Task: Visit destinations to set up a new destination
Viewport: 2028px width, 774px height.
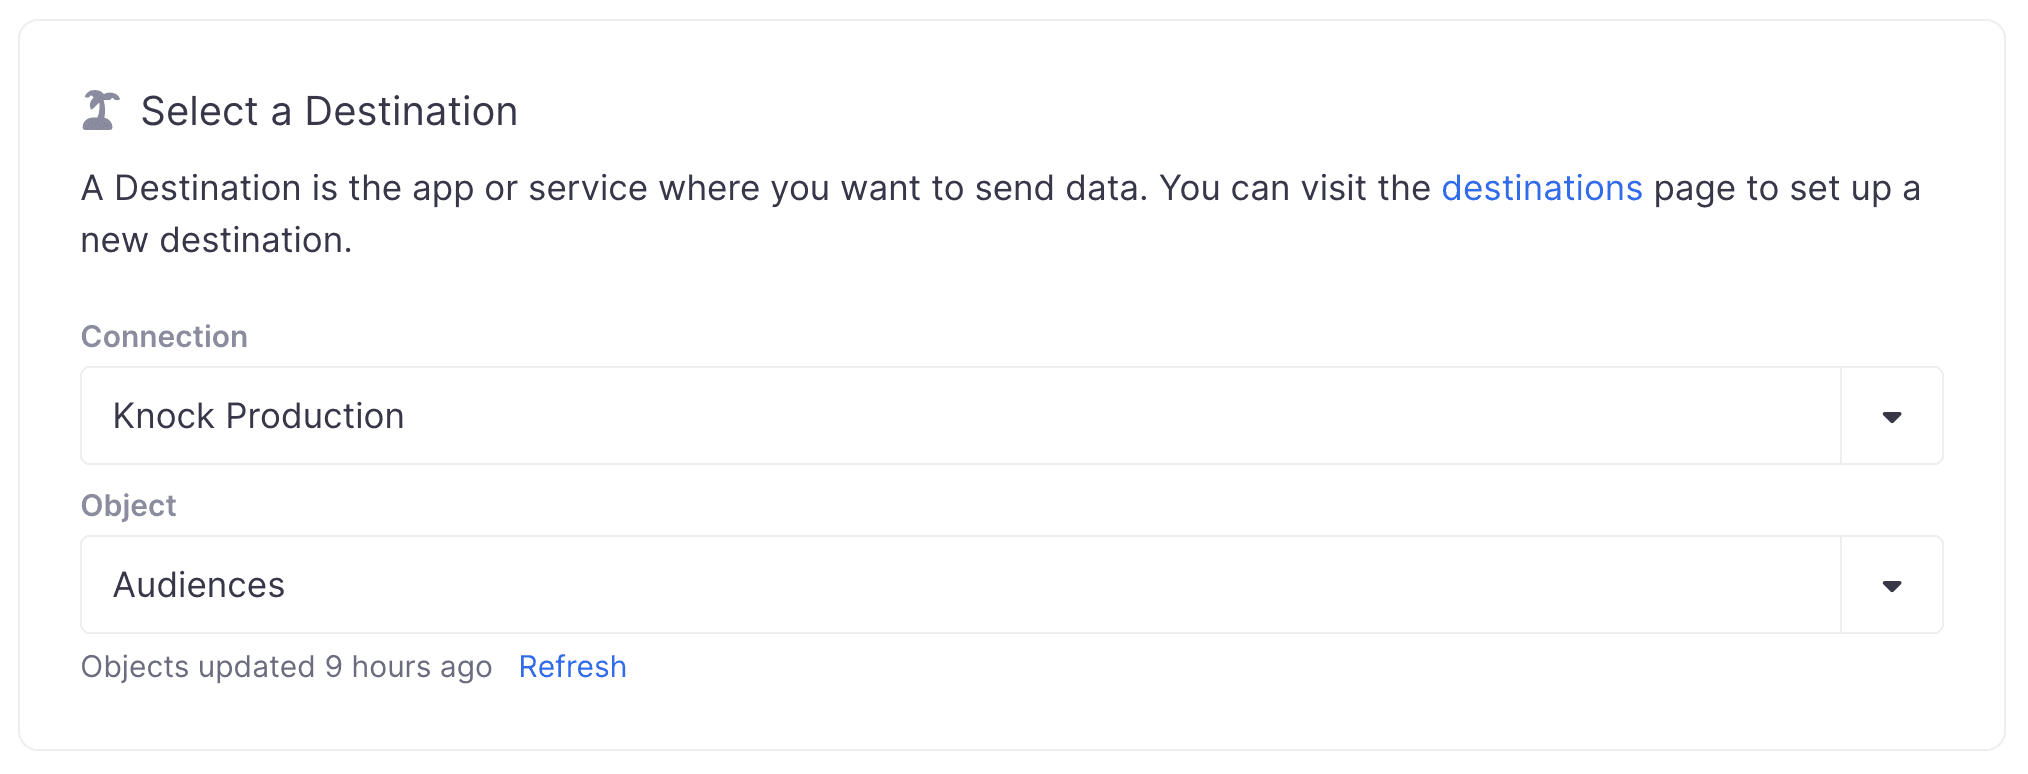Action: click(1541, 188)
